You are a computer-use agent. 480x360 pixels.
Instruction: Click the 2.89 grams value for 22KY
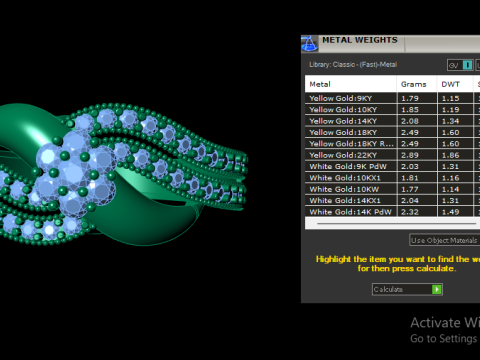click(410, 155)
